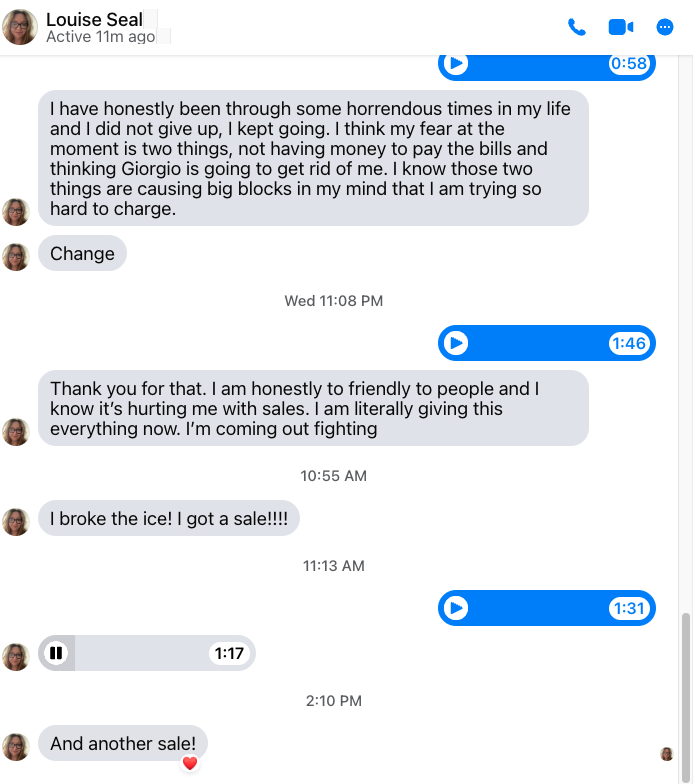
Task: Start a voice call with Louise
Action: [x=577, y=27]
